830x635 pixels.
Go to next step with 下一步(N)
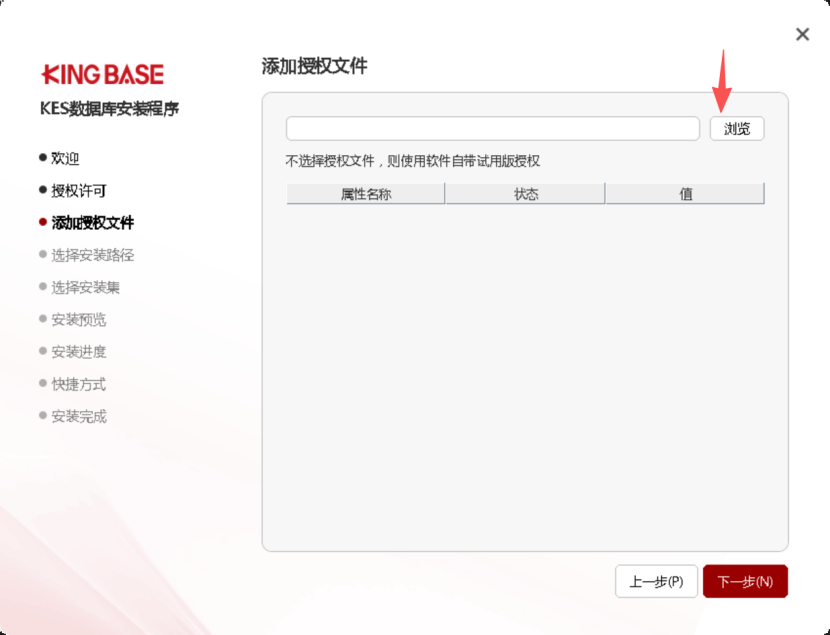tap(745, 581)
